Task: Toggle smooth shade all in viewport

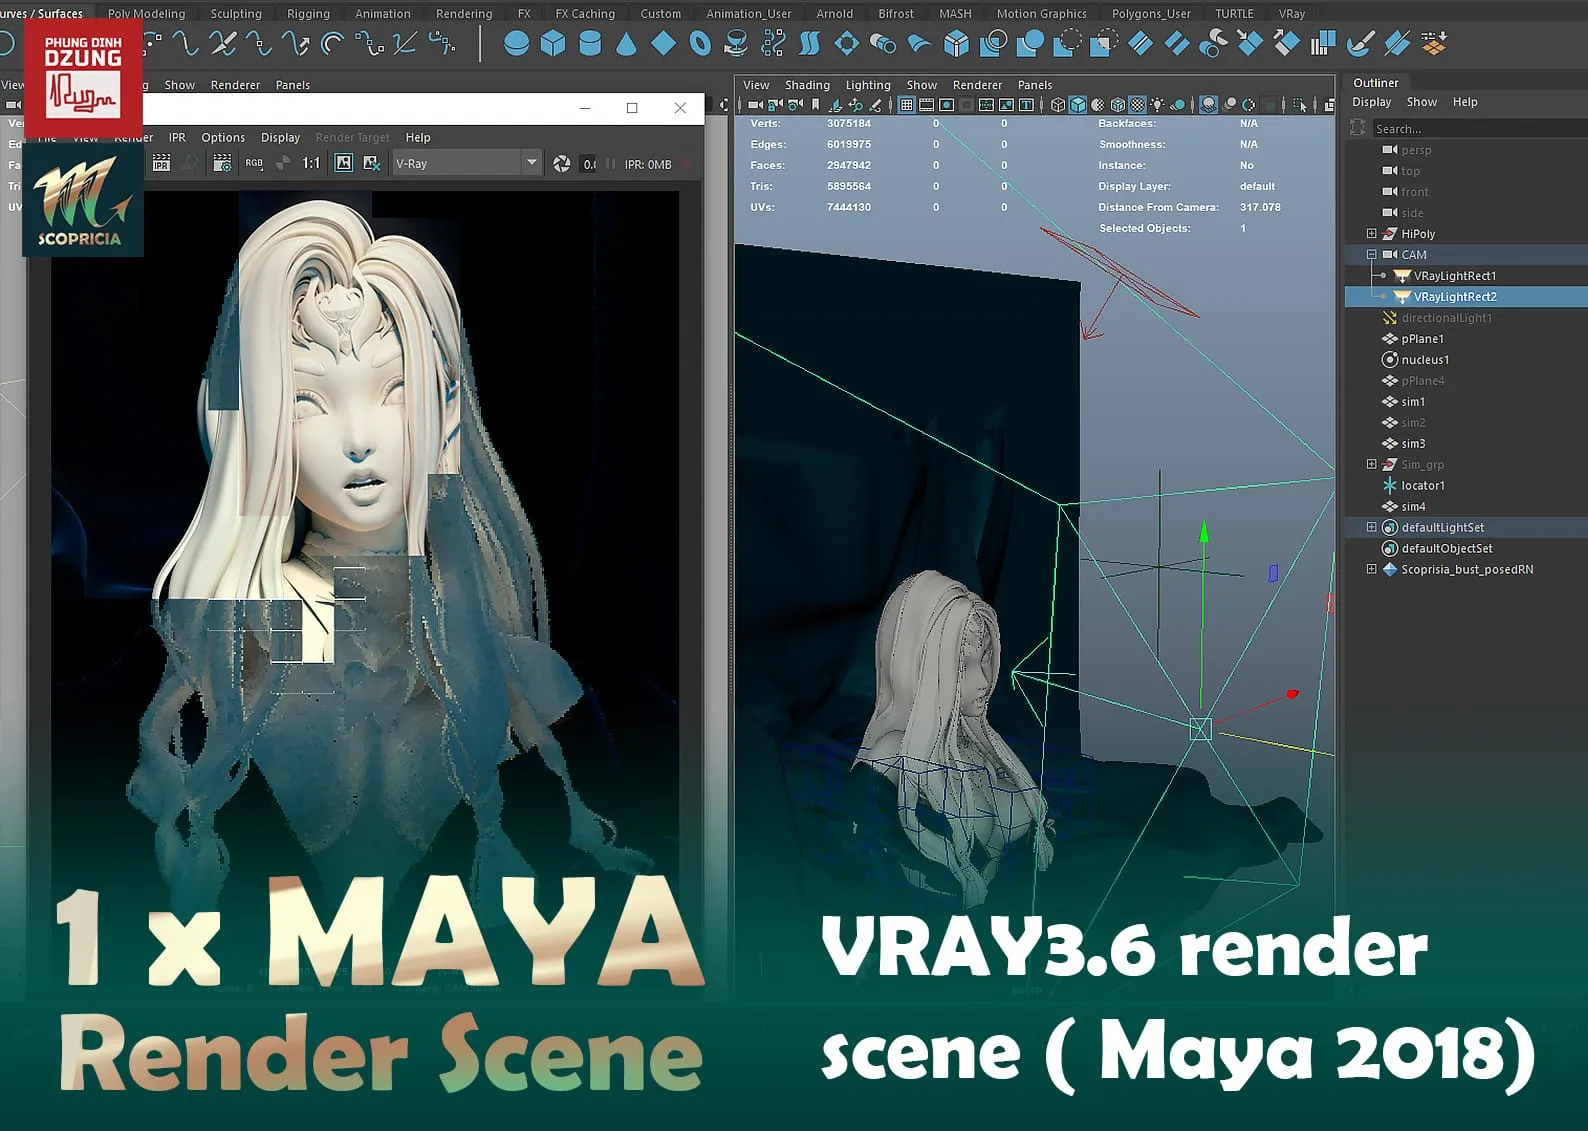Action: click(1078, 105)
